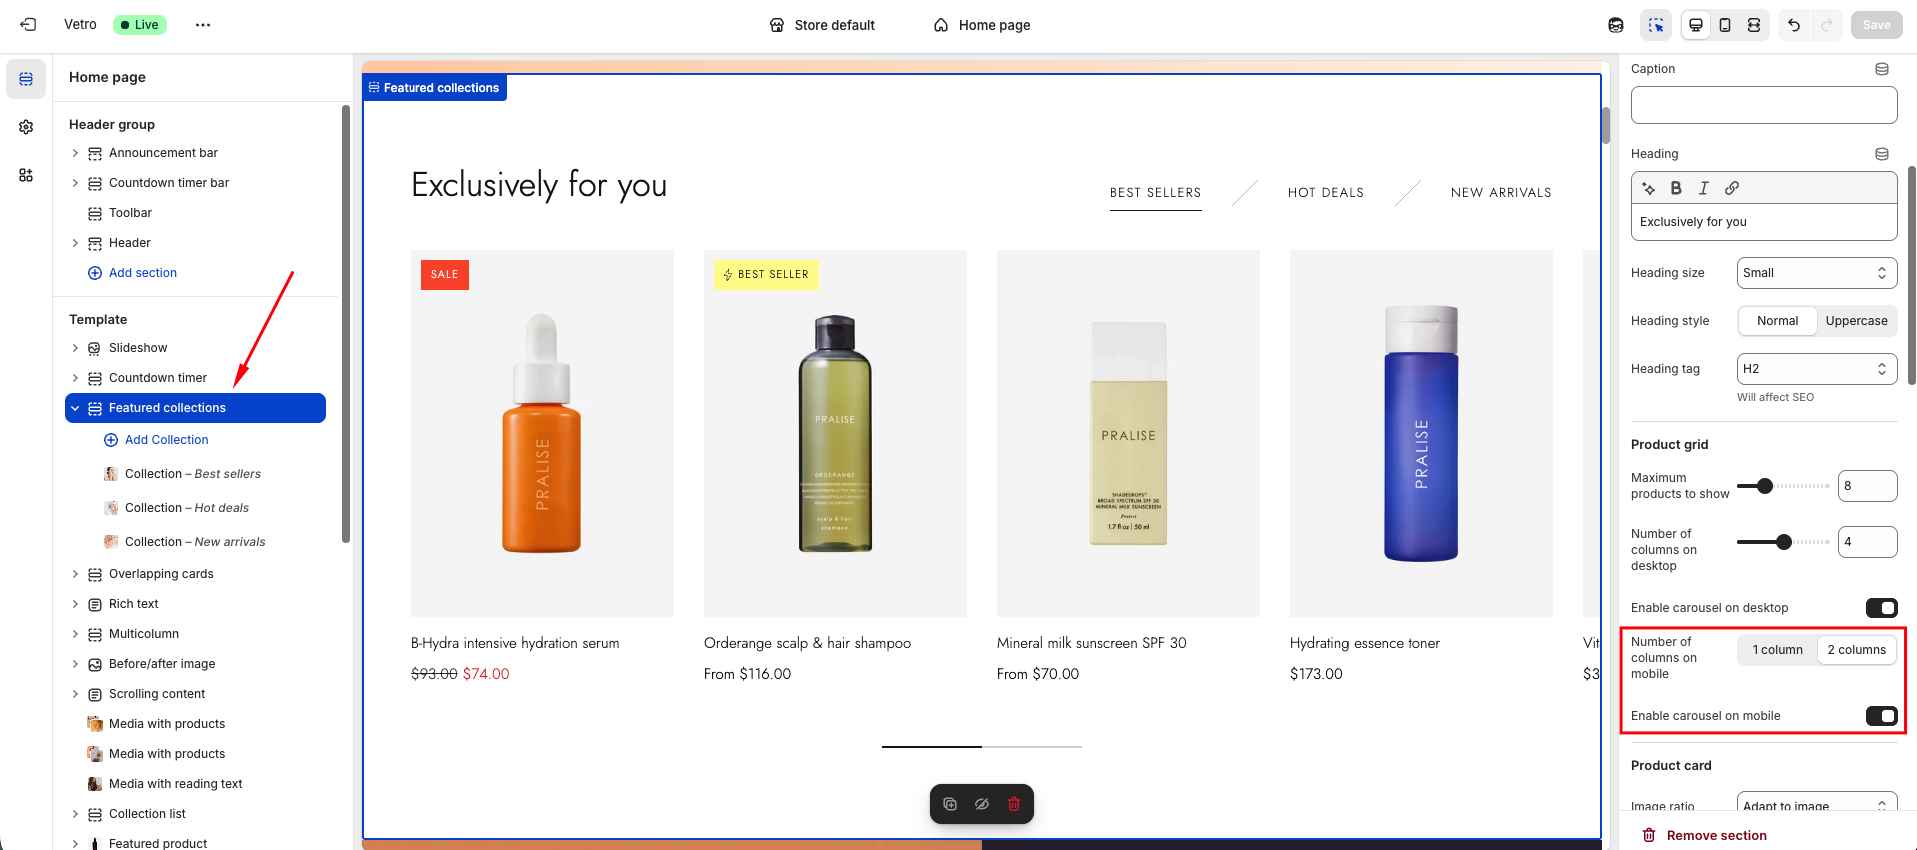Click italic formatting icon in Heading
The width and height of the screenshot is (1917, 850).
click(1704, 188)
